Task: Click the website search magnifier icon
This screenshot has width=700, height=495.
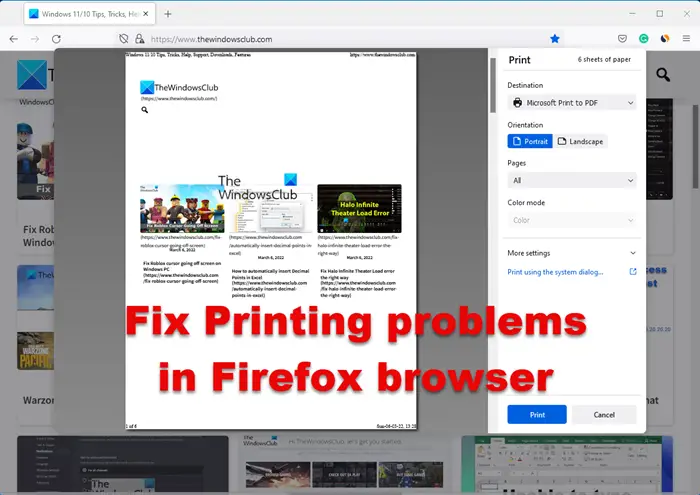Action: click(663, 75)
